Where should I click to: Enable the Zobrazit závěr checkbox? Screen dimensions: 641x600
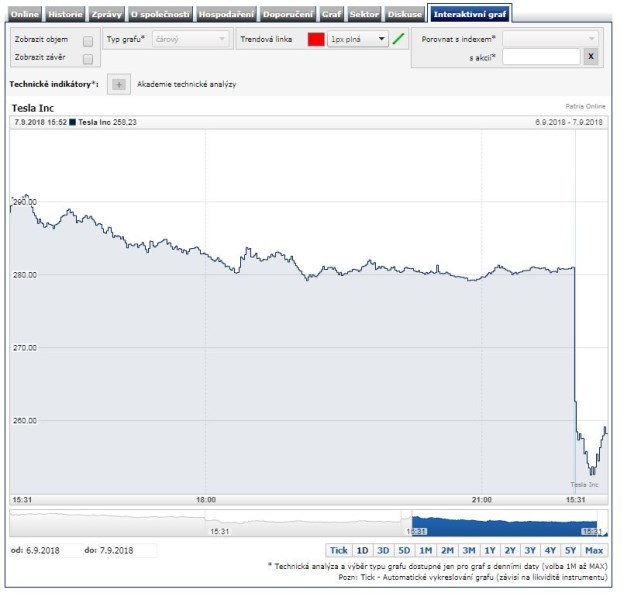click(88, 59)
